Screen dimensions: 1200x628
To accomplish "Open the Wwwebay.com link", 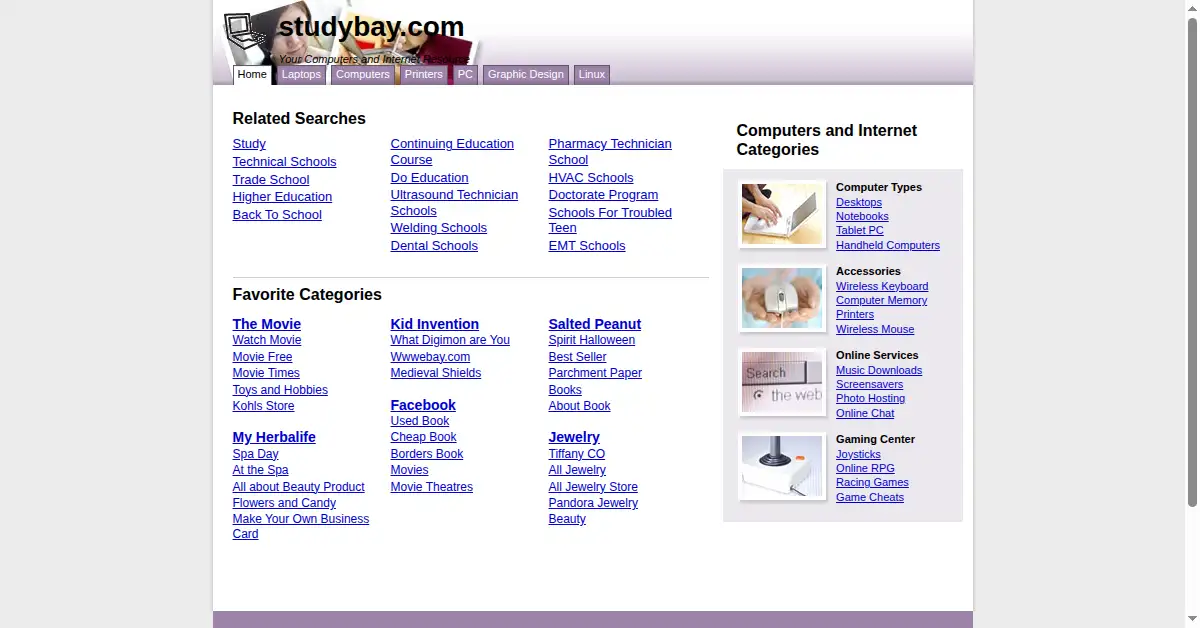I will point(430,357).
